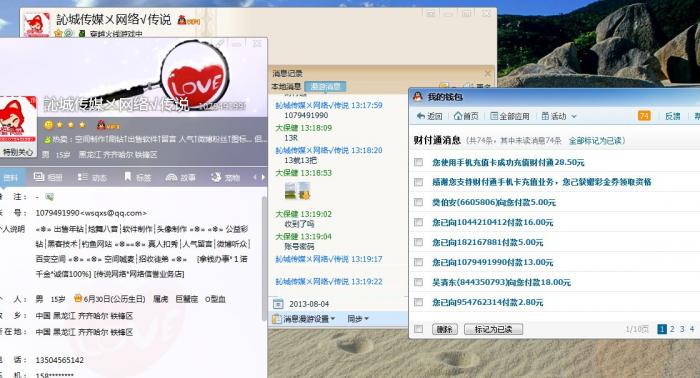Click chat message 13就13吧
Image resolution: width=700 pixels, height=378 pixels.
pyautogui.click(x=300, y=160)
